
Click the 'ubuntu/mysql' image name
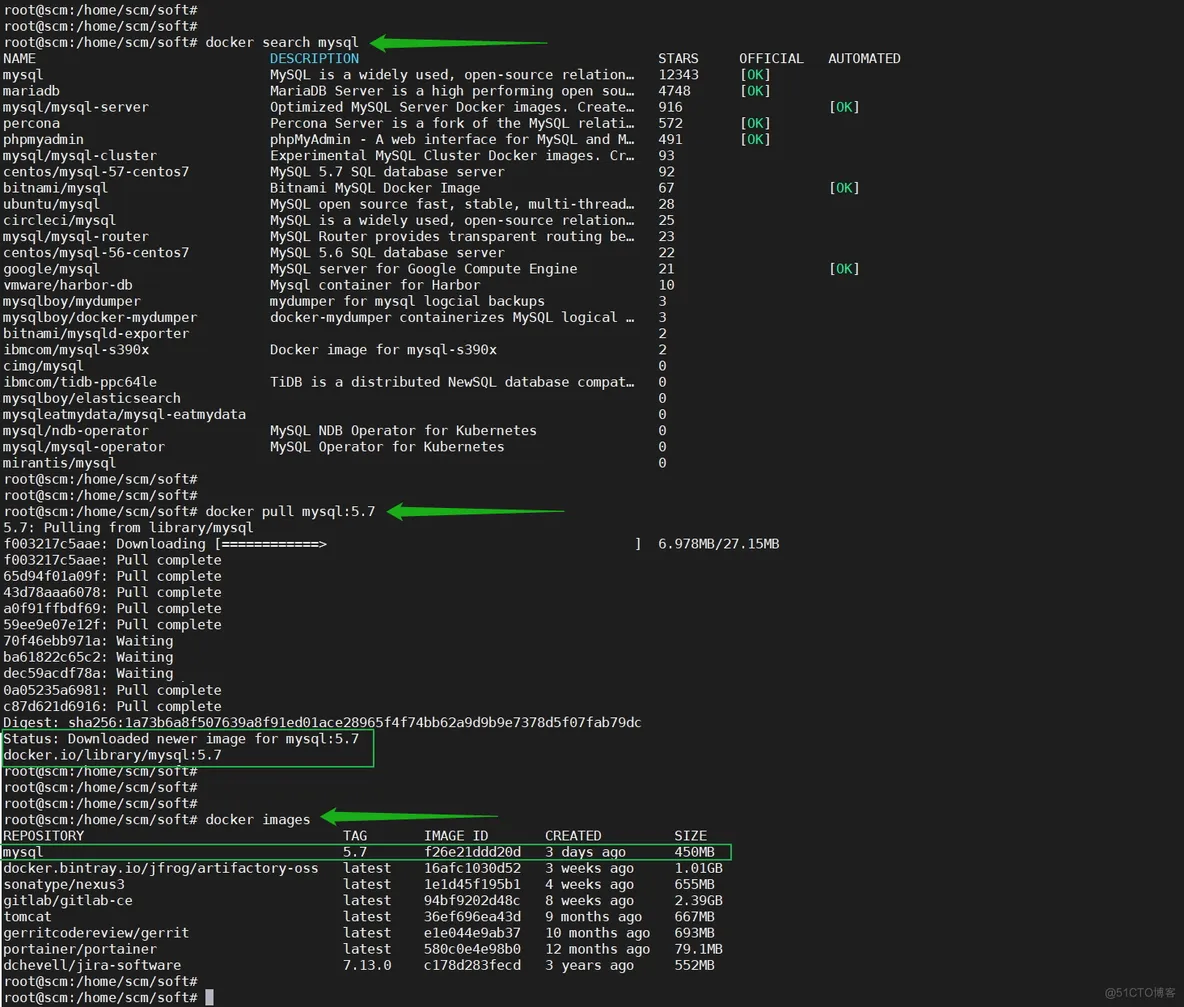click(x=51, y=205)
